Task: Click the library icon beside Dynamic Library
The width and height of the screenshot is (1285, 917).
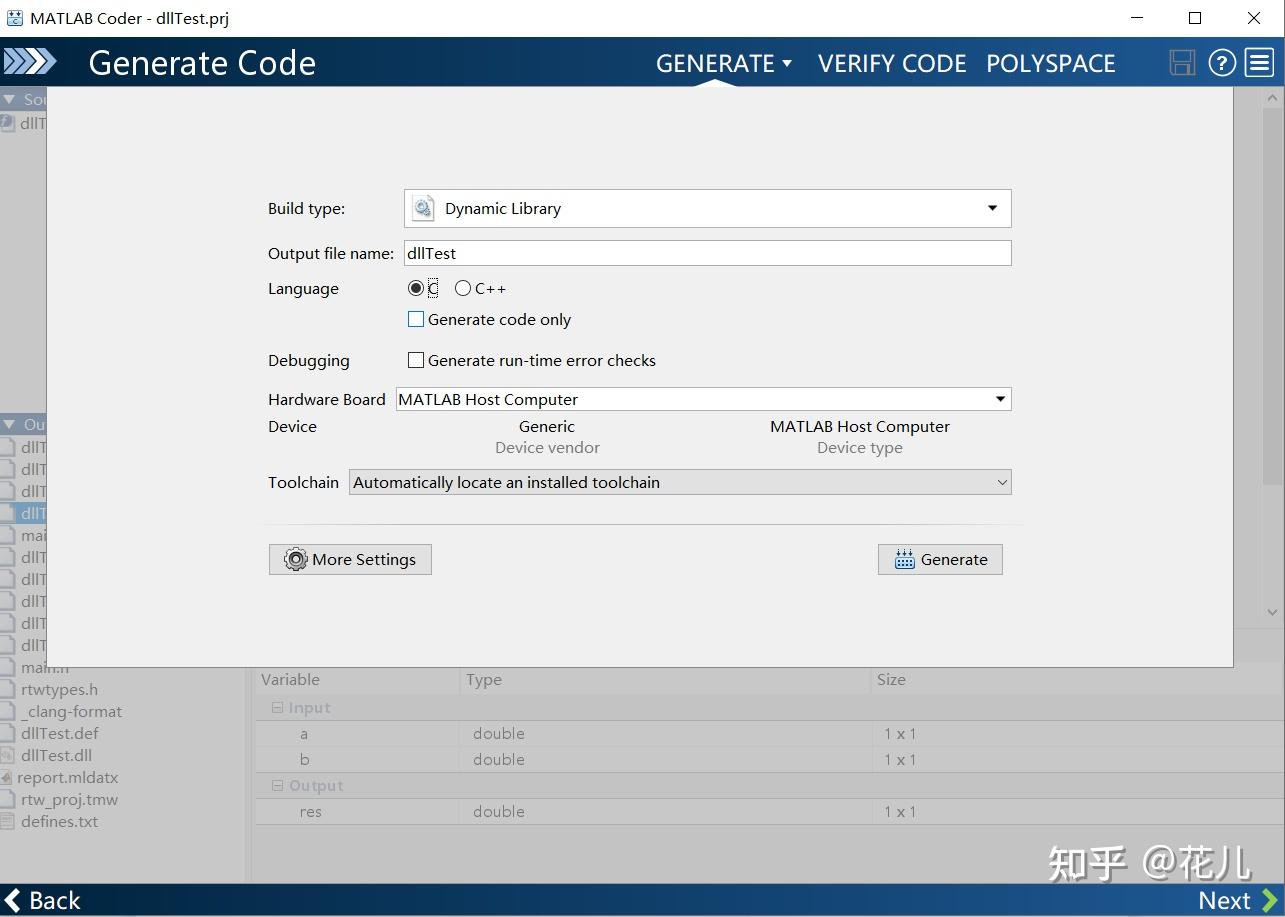Action: (x=421, y=207)
